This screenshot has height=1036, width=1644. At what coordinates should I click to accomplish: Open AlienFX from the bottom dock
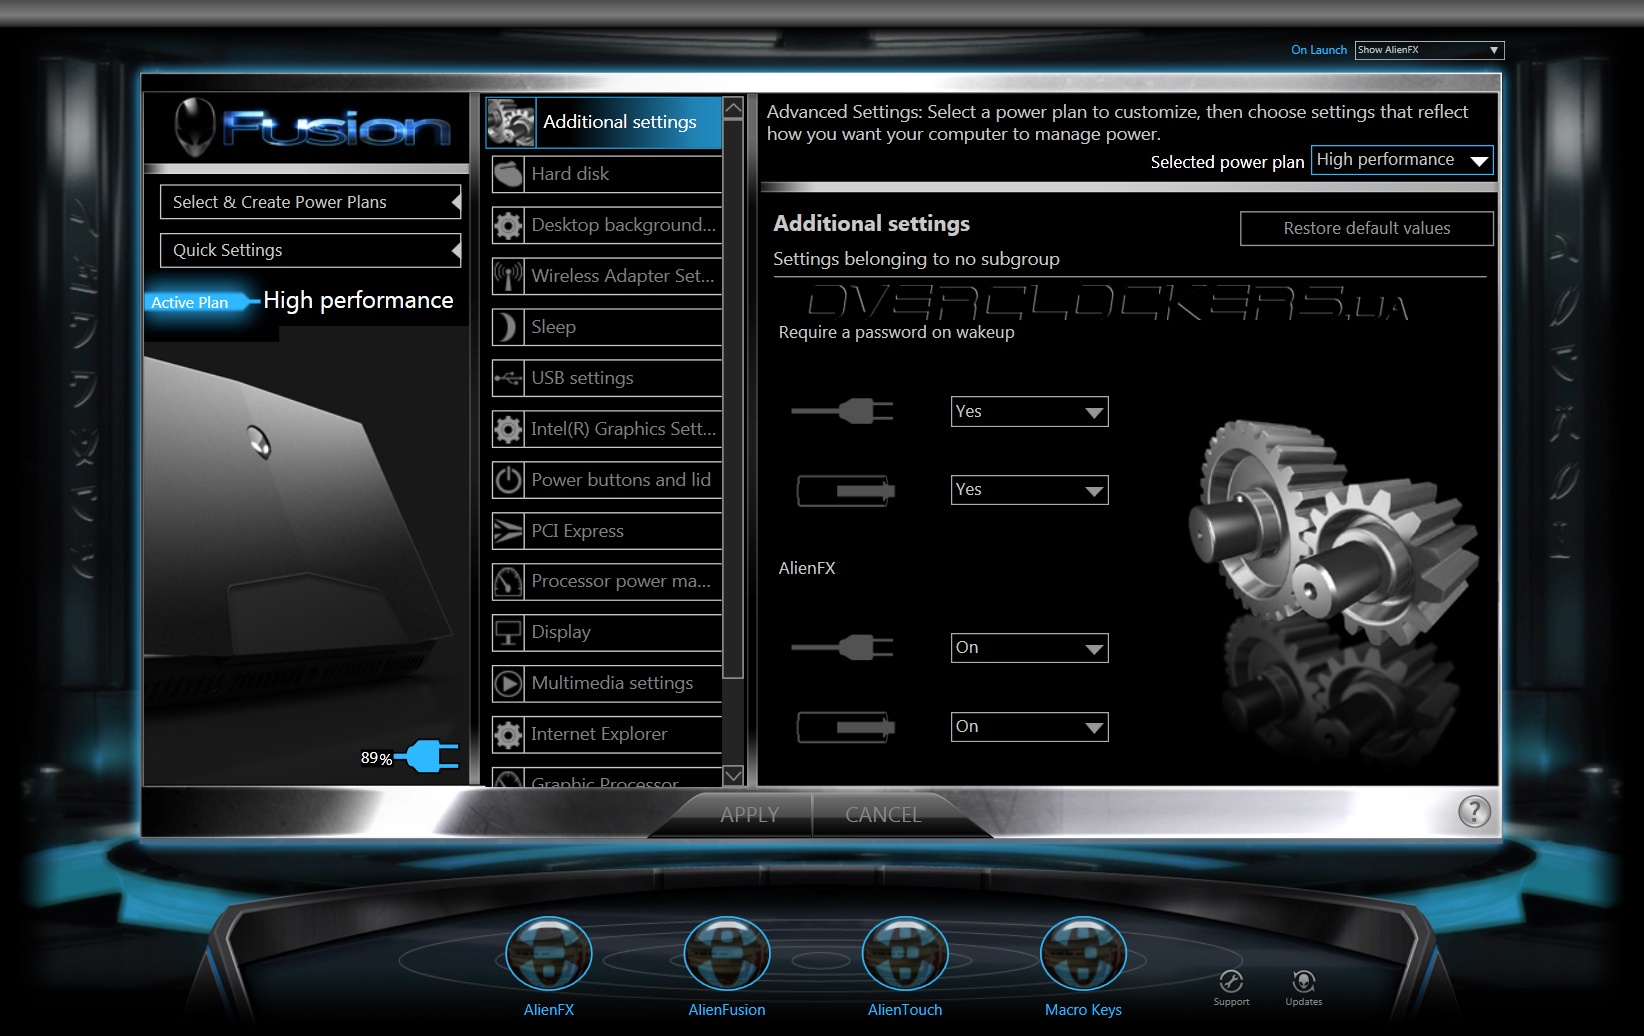click(549, 954)
